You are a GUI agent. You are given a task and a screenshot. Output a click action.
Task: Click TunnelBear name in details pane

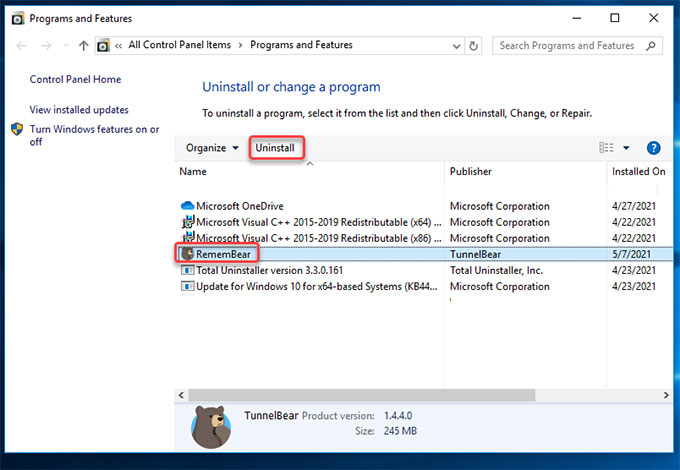pyautogui.click(x=271, y=415)
